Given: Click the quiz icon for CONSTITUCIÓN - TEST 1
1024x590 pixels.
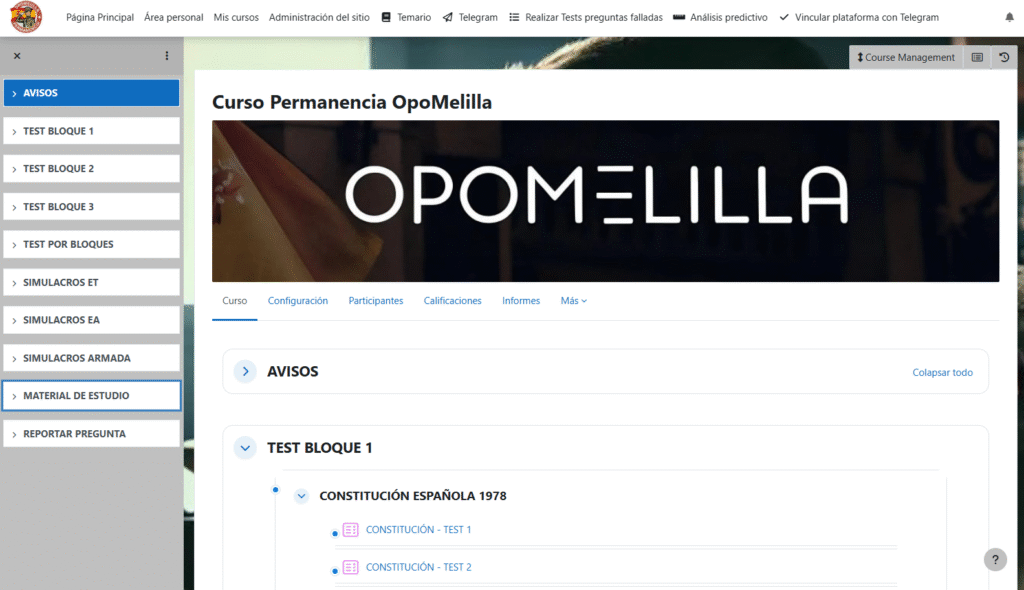Looking at the screenshot, I should point(351,530).
